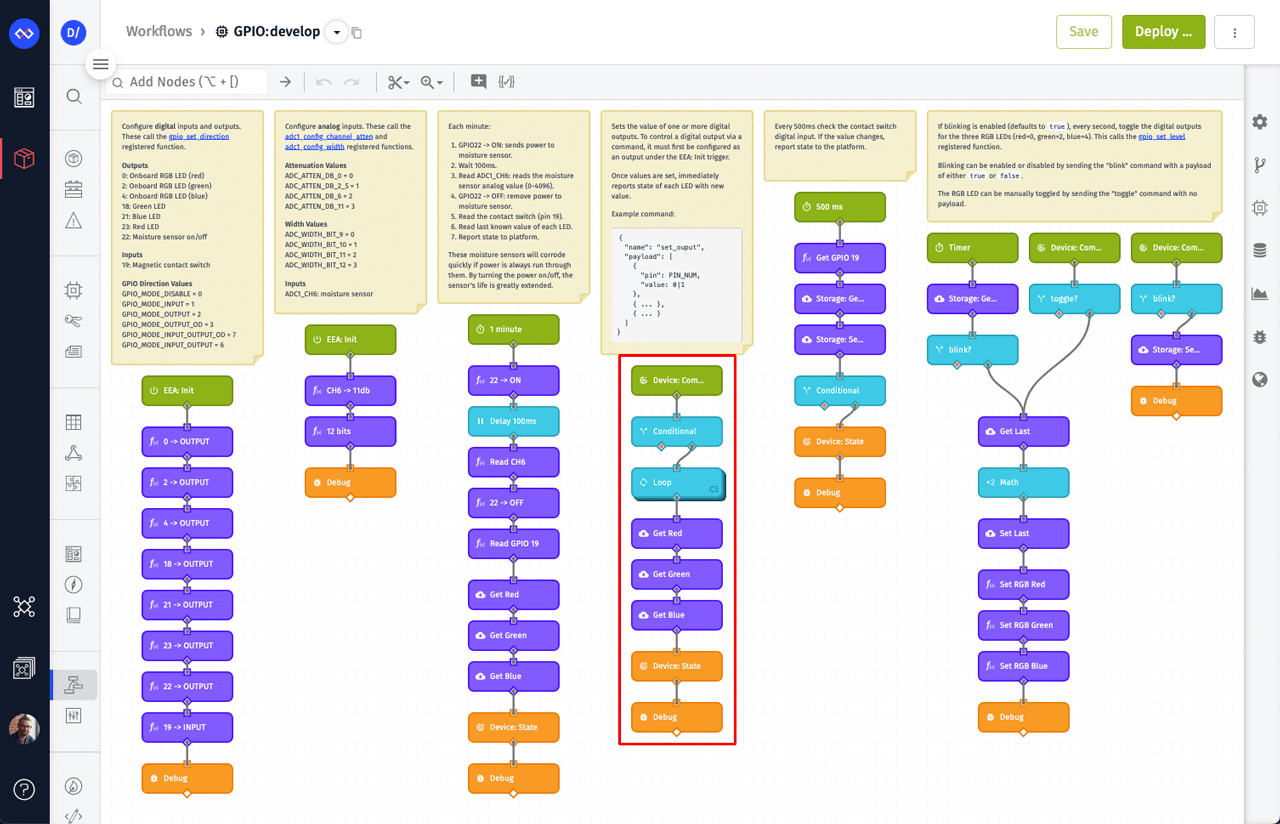
Task: Select the 1 minute timer node
Action: click(x=513, y=329)
